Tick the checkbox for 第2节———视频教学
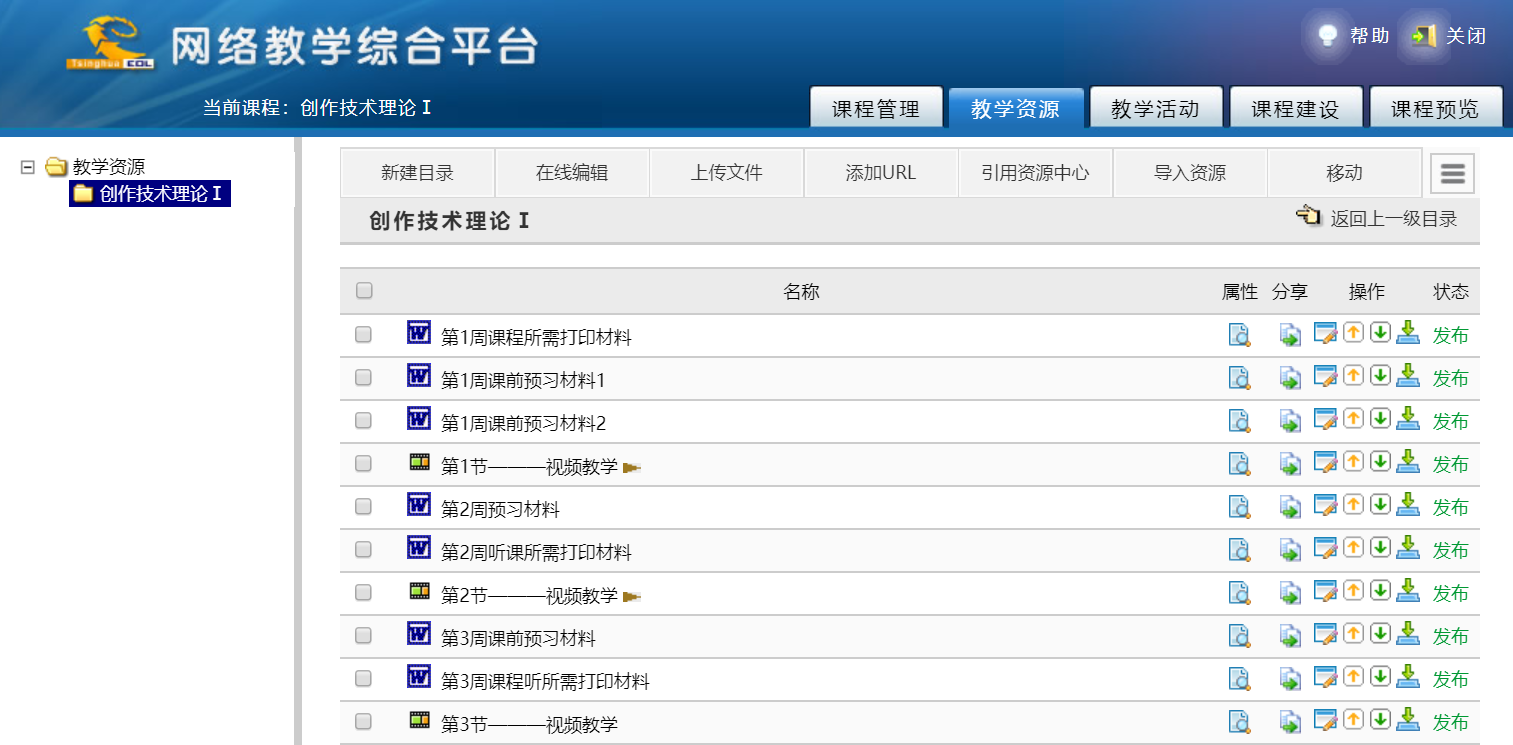The height and width of the screenshot is (745, 1513). pyautogui.click(x=363, y=593)
